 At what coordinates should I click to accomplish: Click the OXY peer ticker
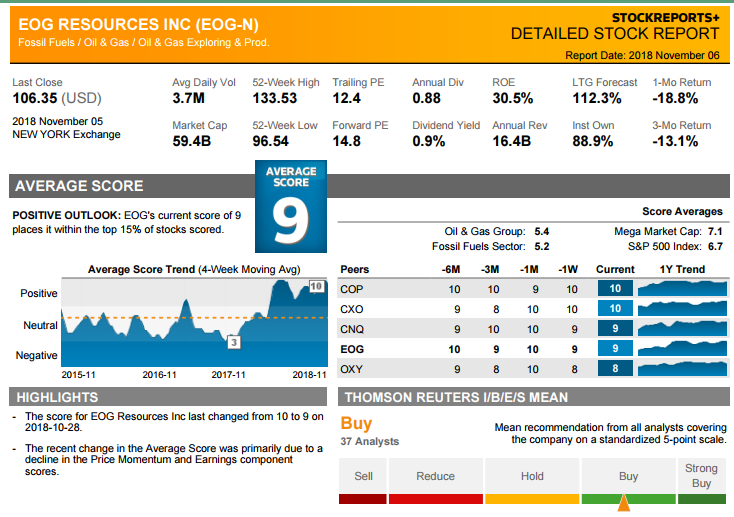(352, 369)
